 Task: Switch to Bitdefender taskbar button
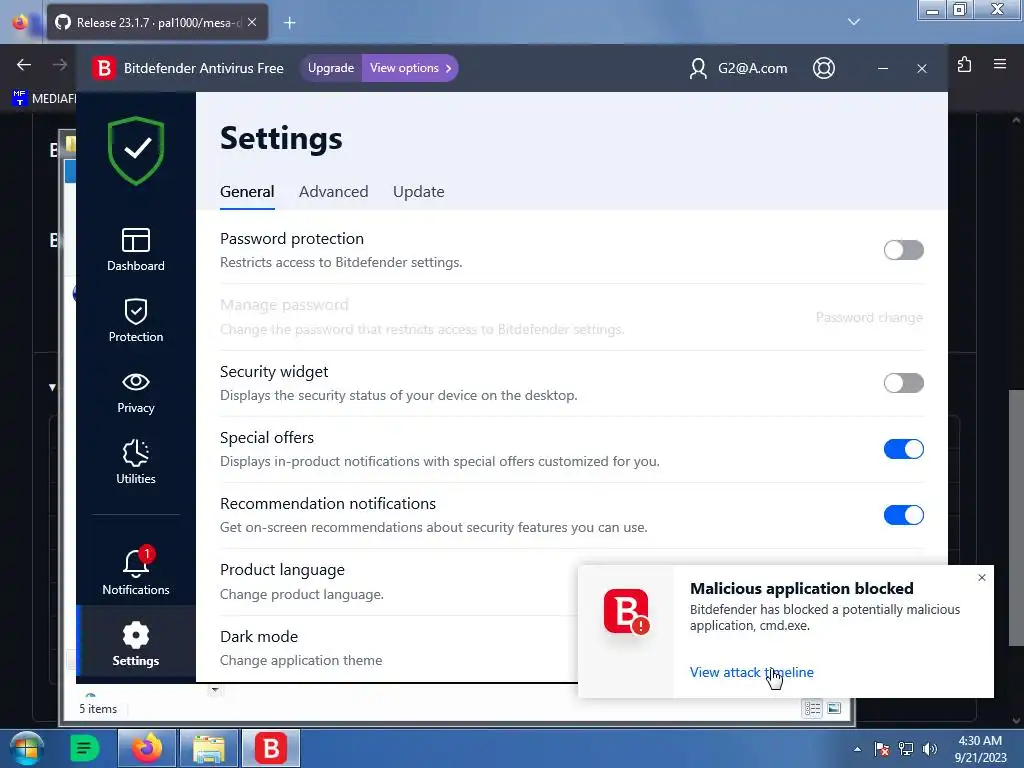point(271,748)
